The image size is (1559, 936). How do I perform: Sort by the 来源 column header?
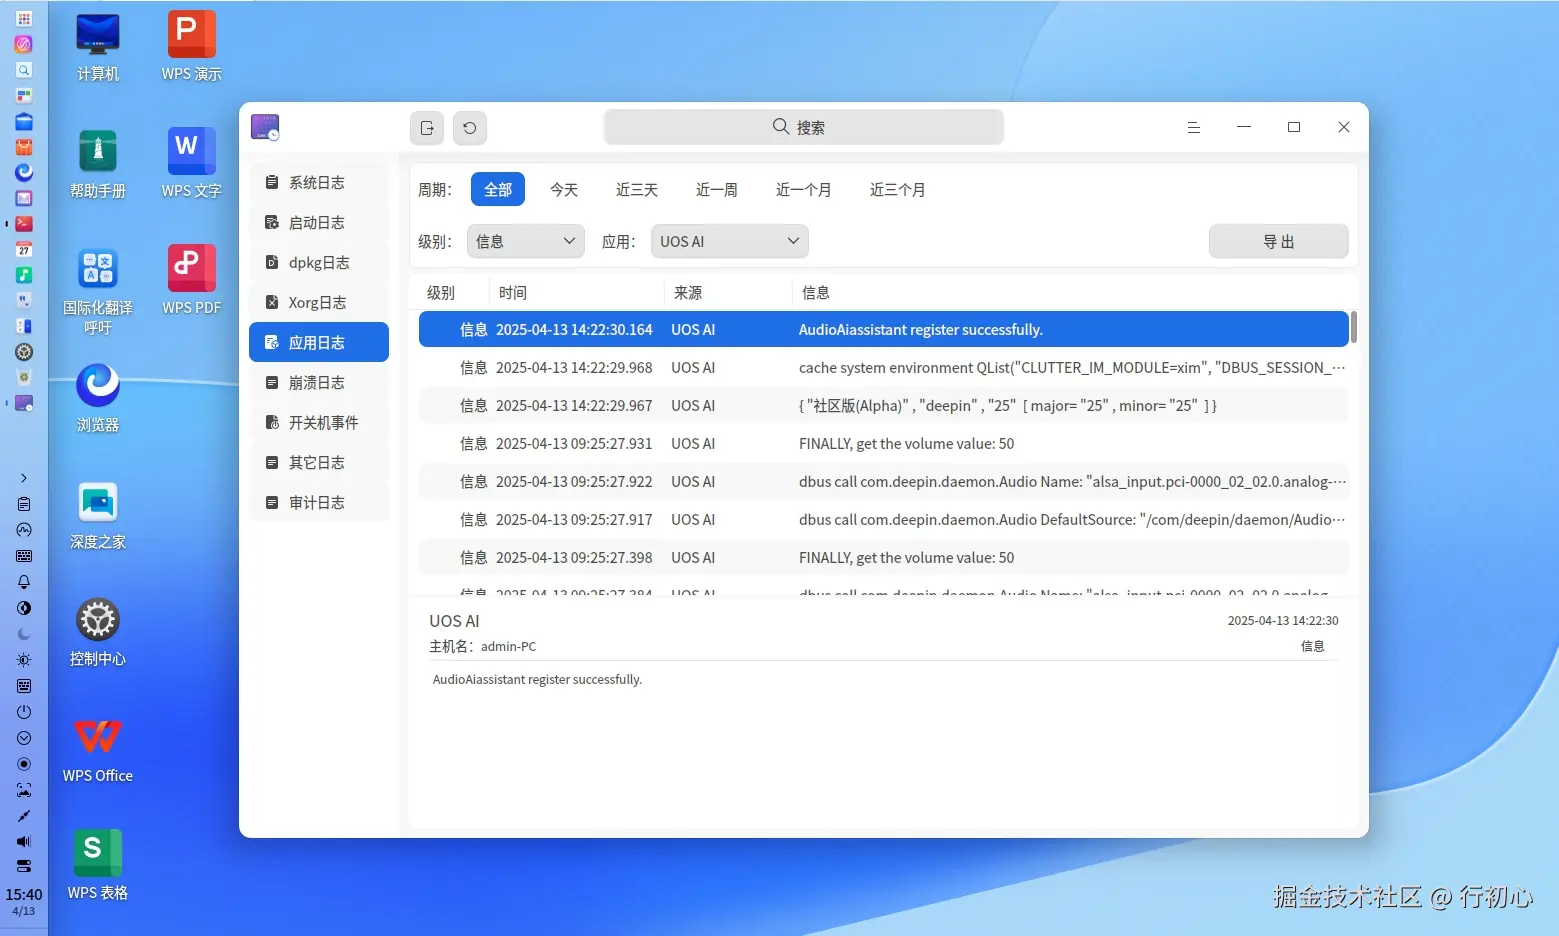point(728,292)
